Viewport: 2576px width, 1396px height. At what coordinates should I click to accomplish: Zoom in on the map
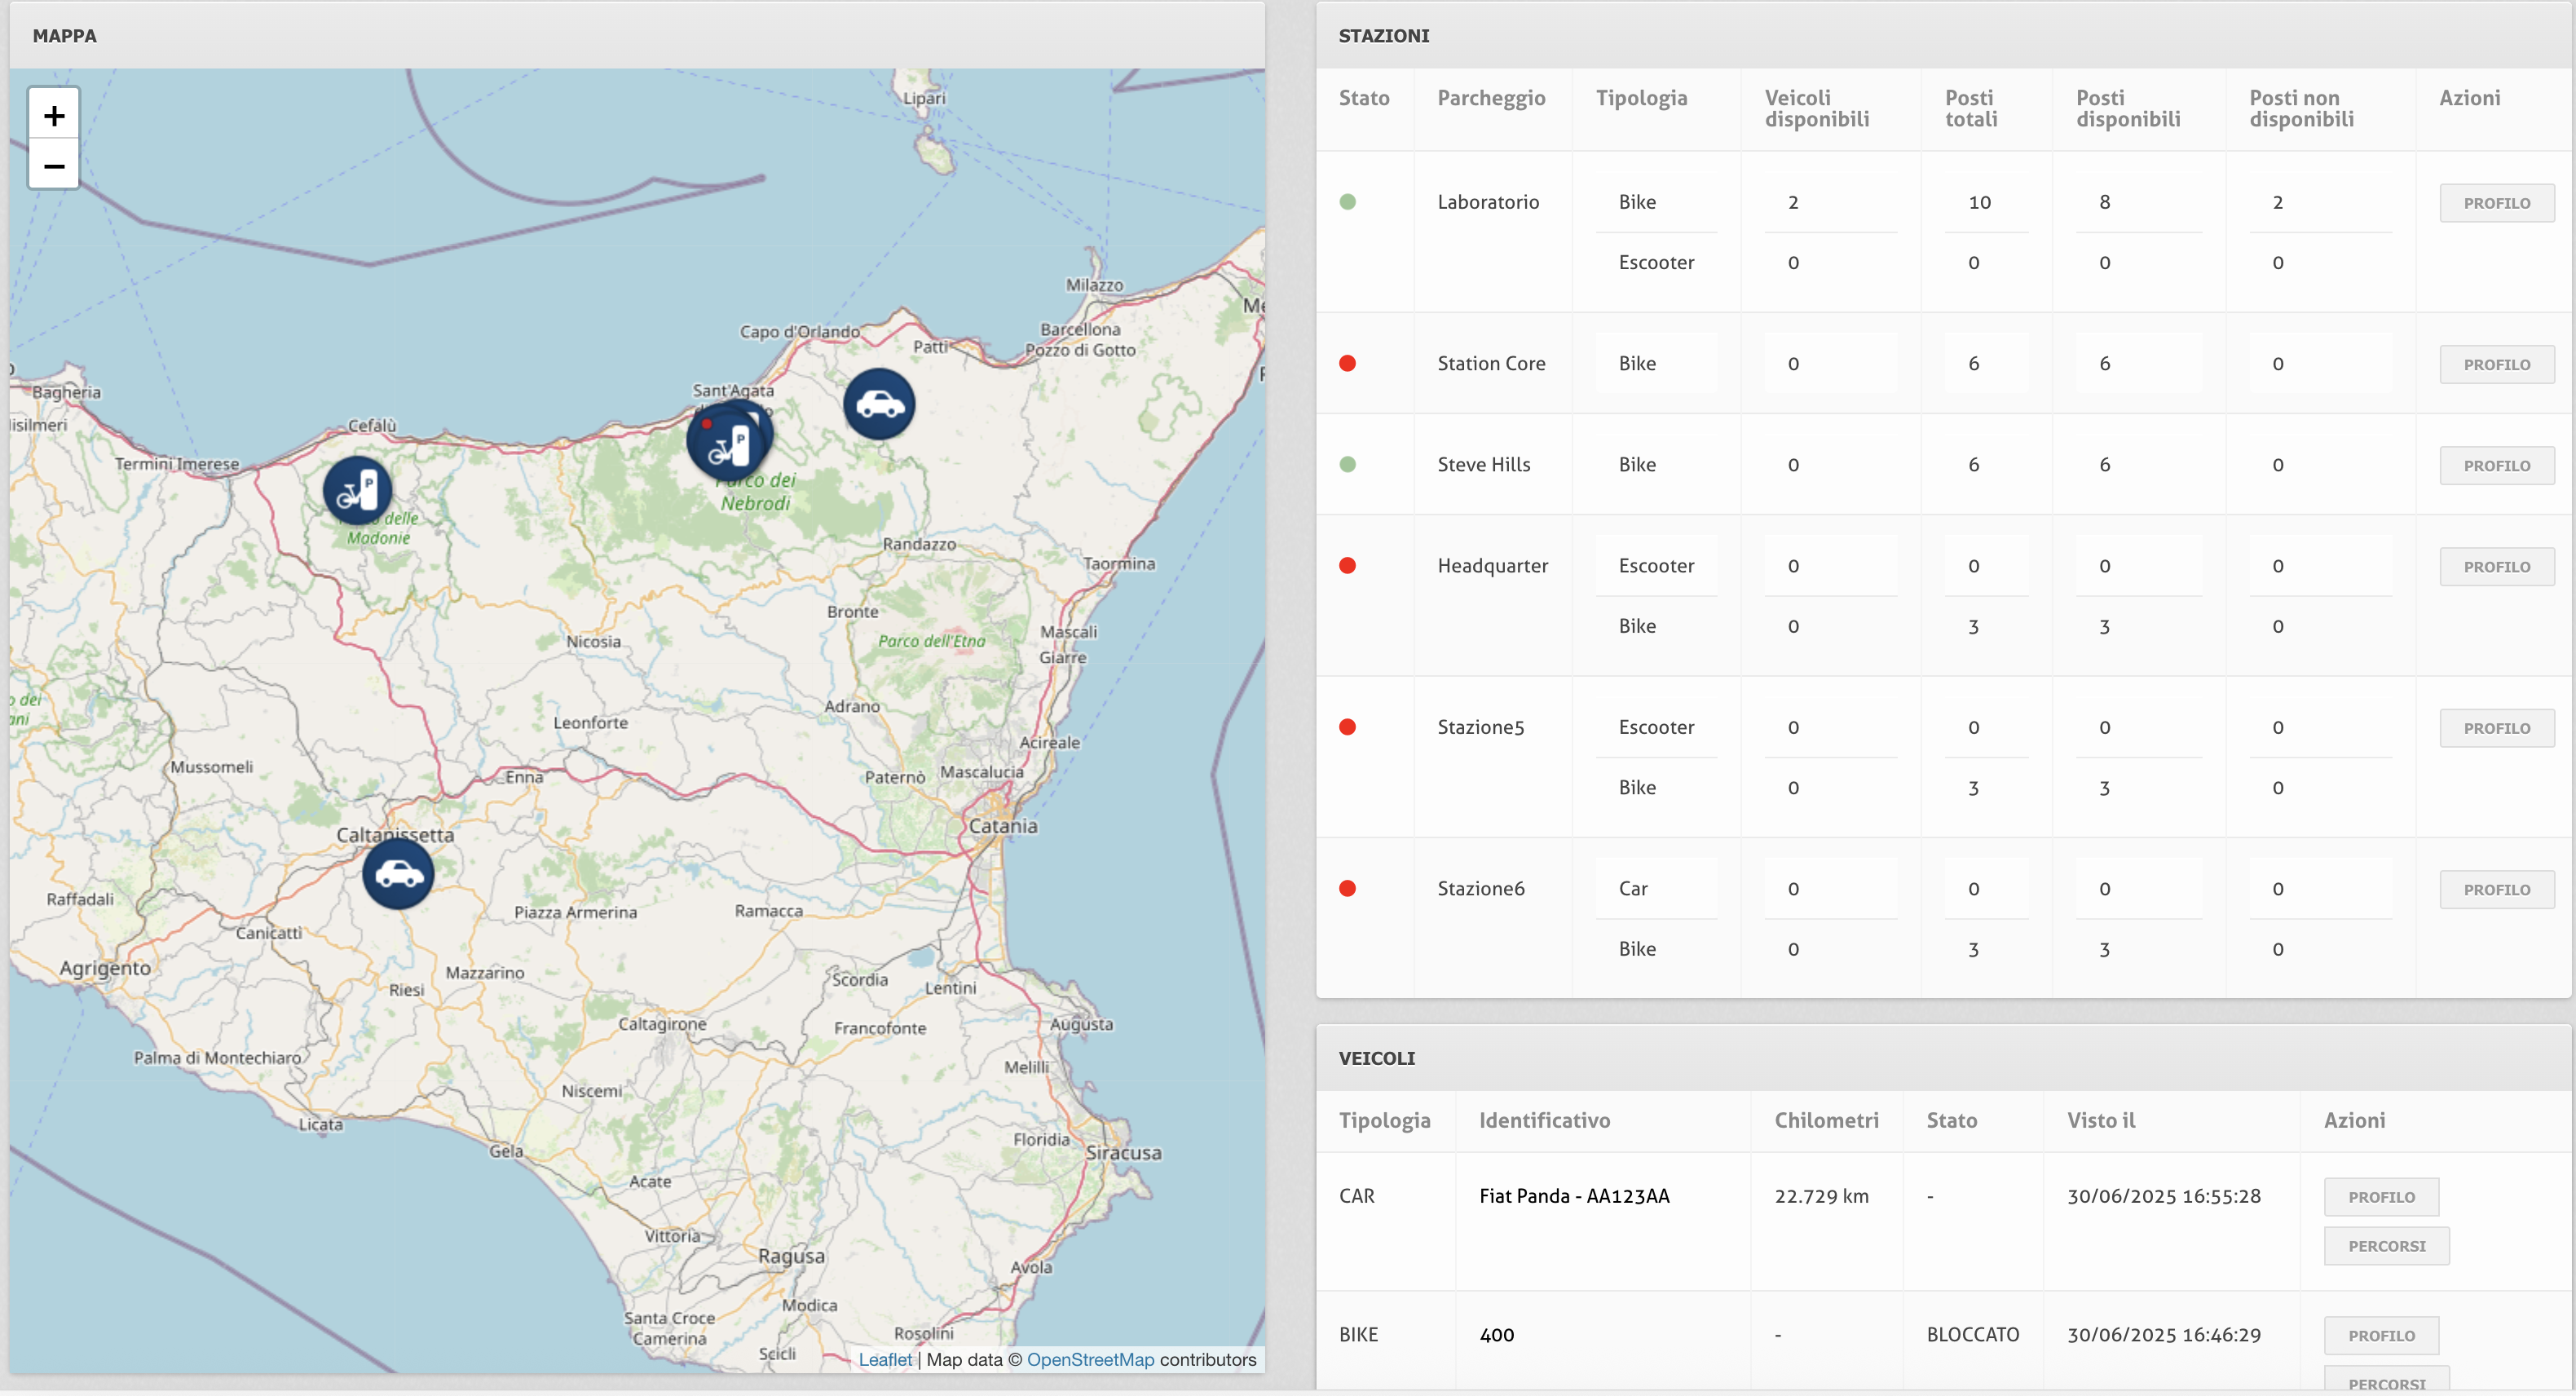(x=54, y=115)
